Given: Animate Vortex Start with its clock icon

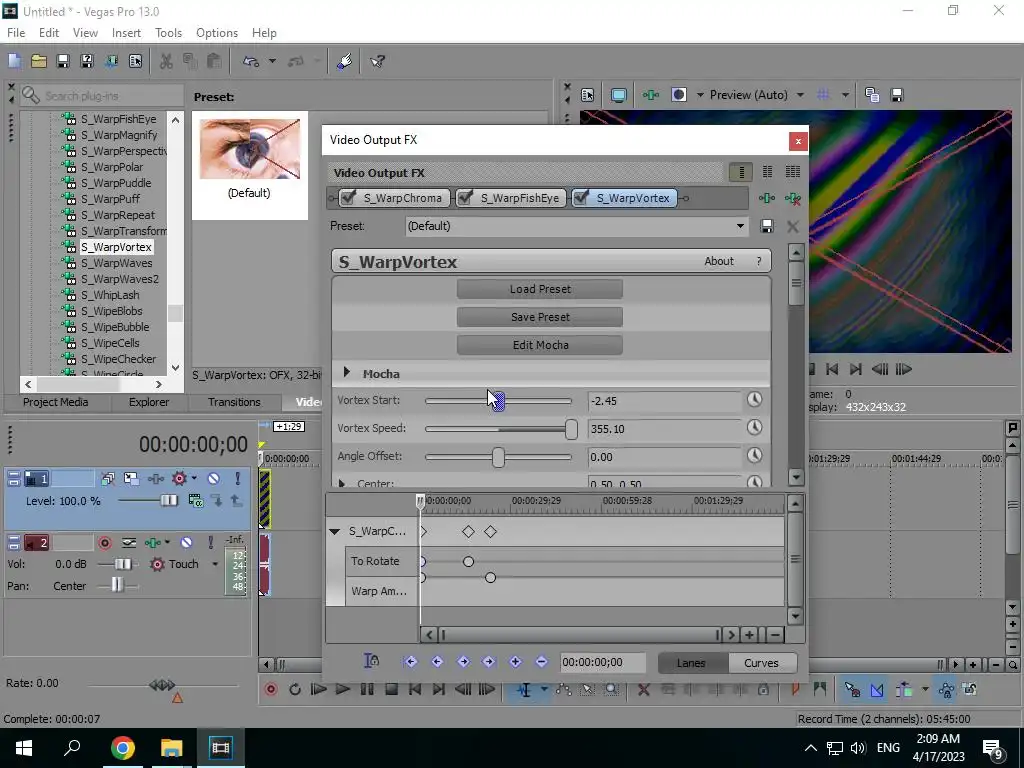Looking at the screenshot, I should tap(754, 400).
